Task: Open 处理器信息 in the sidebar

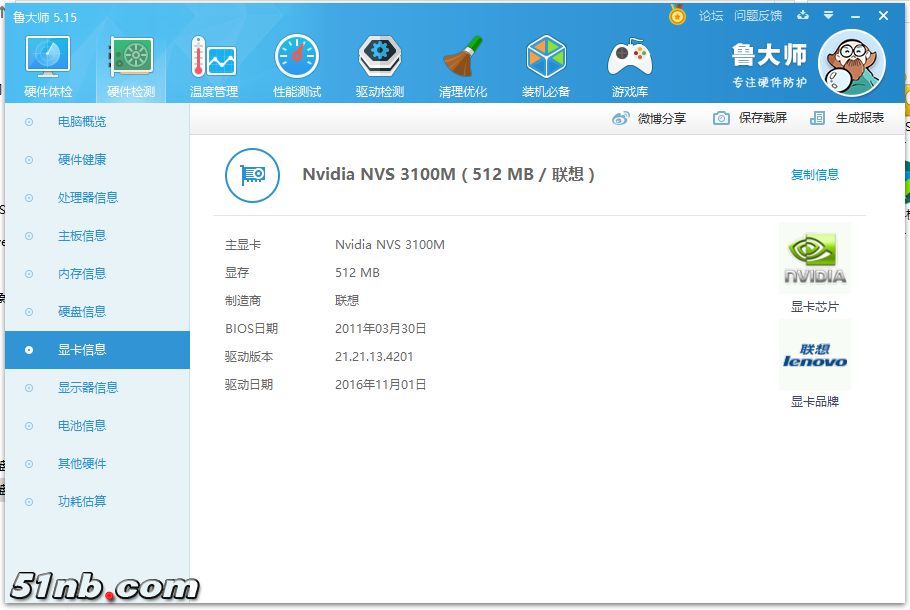Action: [88, 198]
